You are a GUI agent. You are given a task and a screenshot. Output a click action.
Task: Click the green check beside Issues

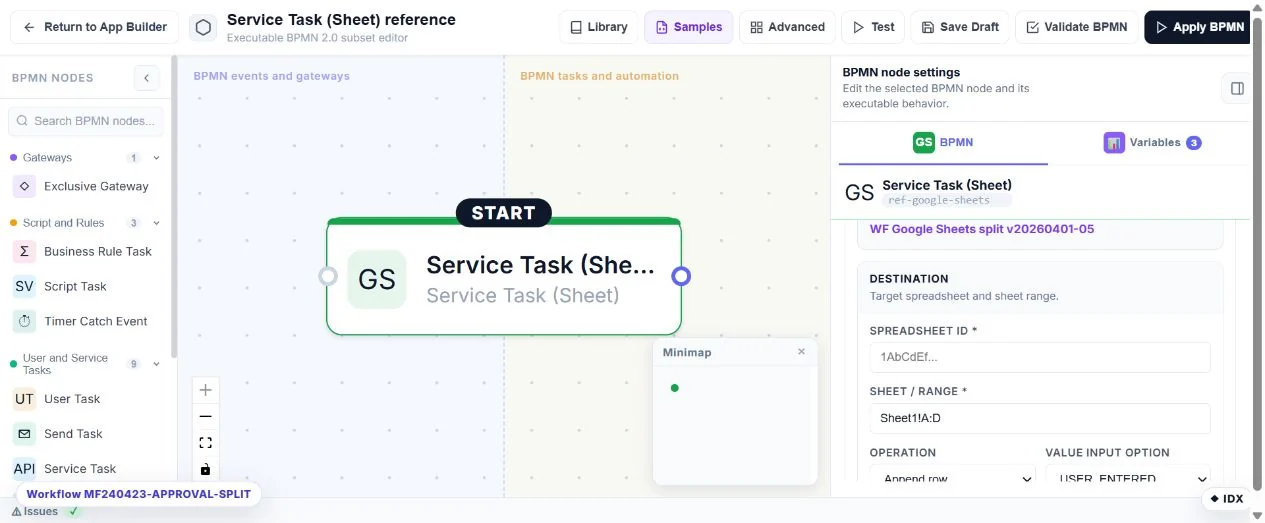[73, 511]
